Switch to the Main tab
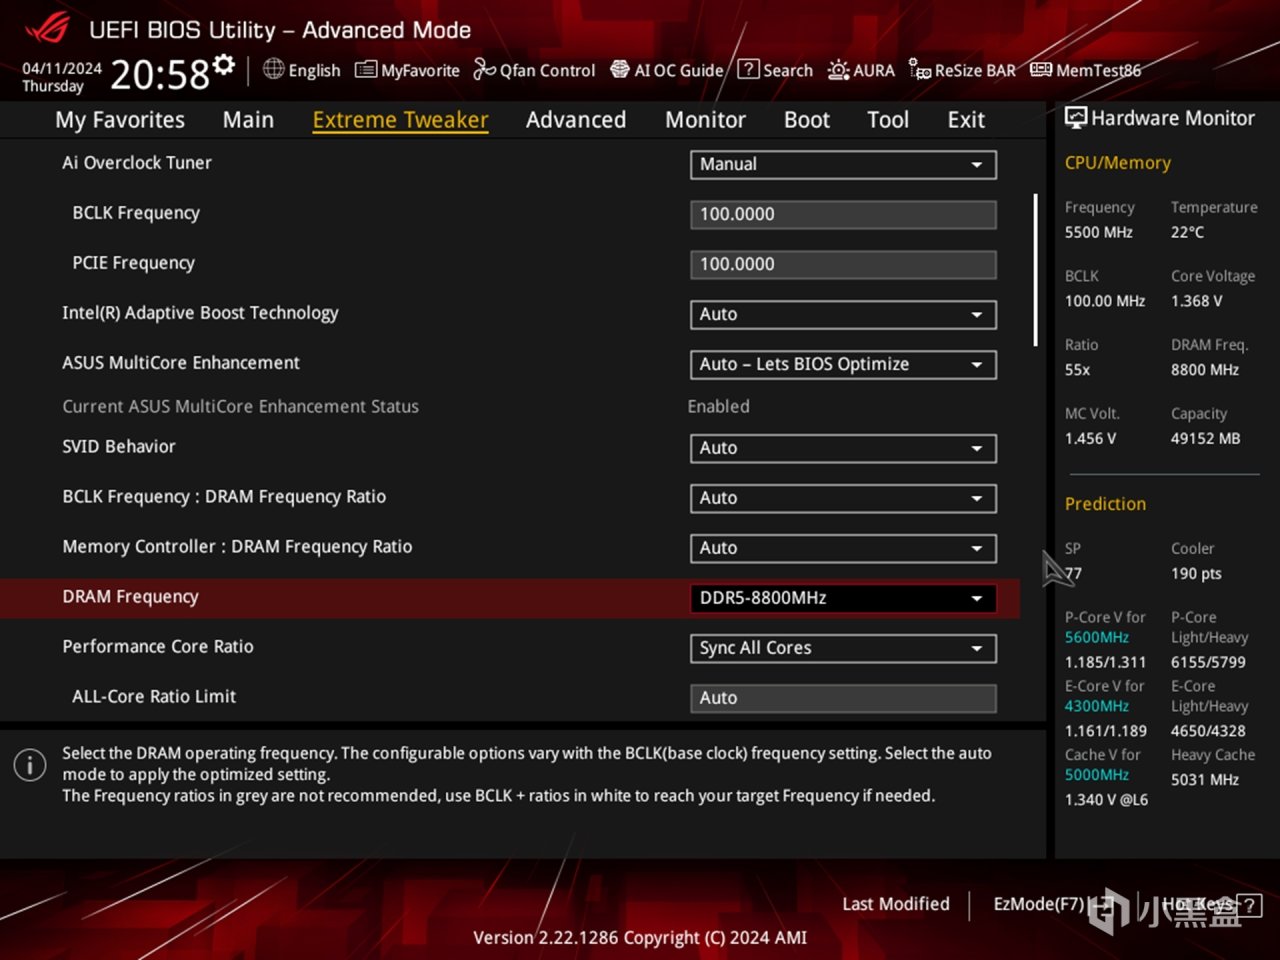Viewport: 1280px width, 960px height. pos(248,120)
